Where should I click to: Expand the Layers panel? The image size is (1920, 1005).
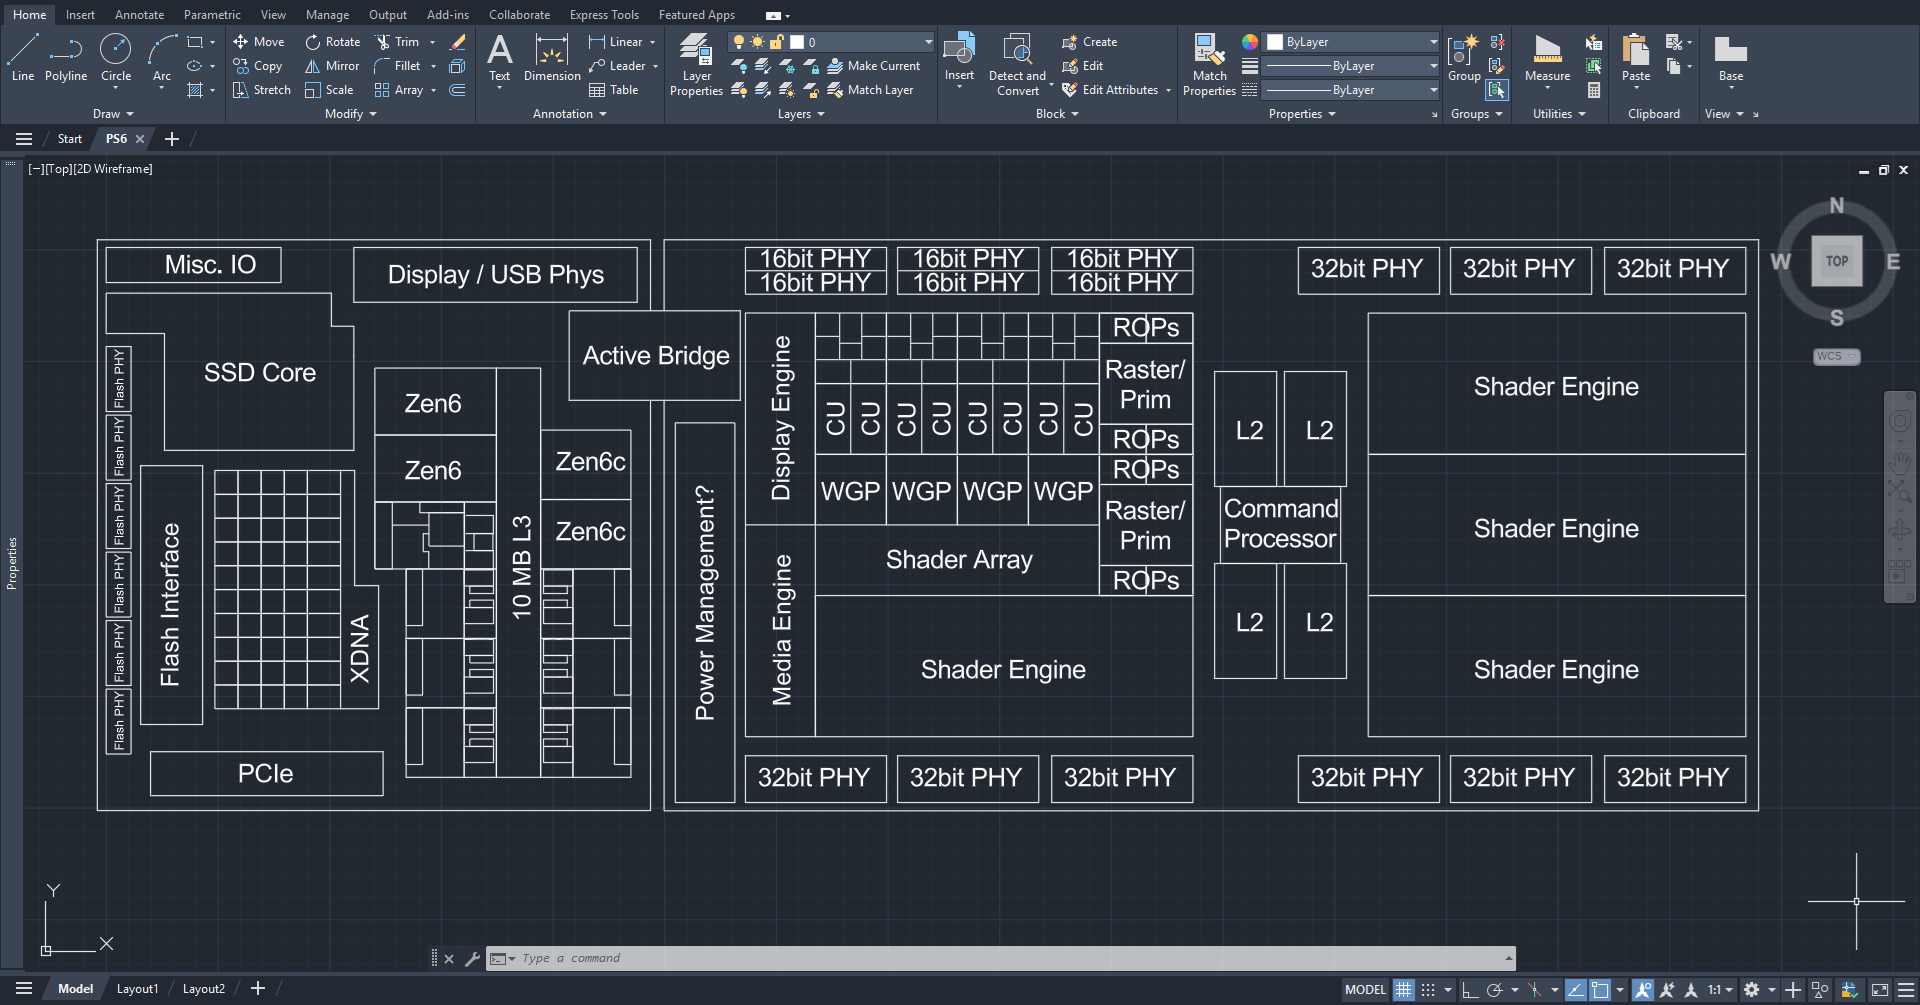coord(801,114)
